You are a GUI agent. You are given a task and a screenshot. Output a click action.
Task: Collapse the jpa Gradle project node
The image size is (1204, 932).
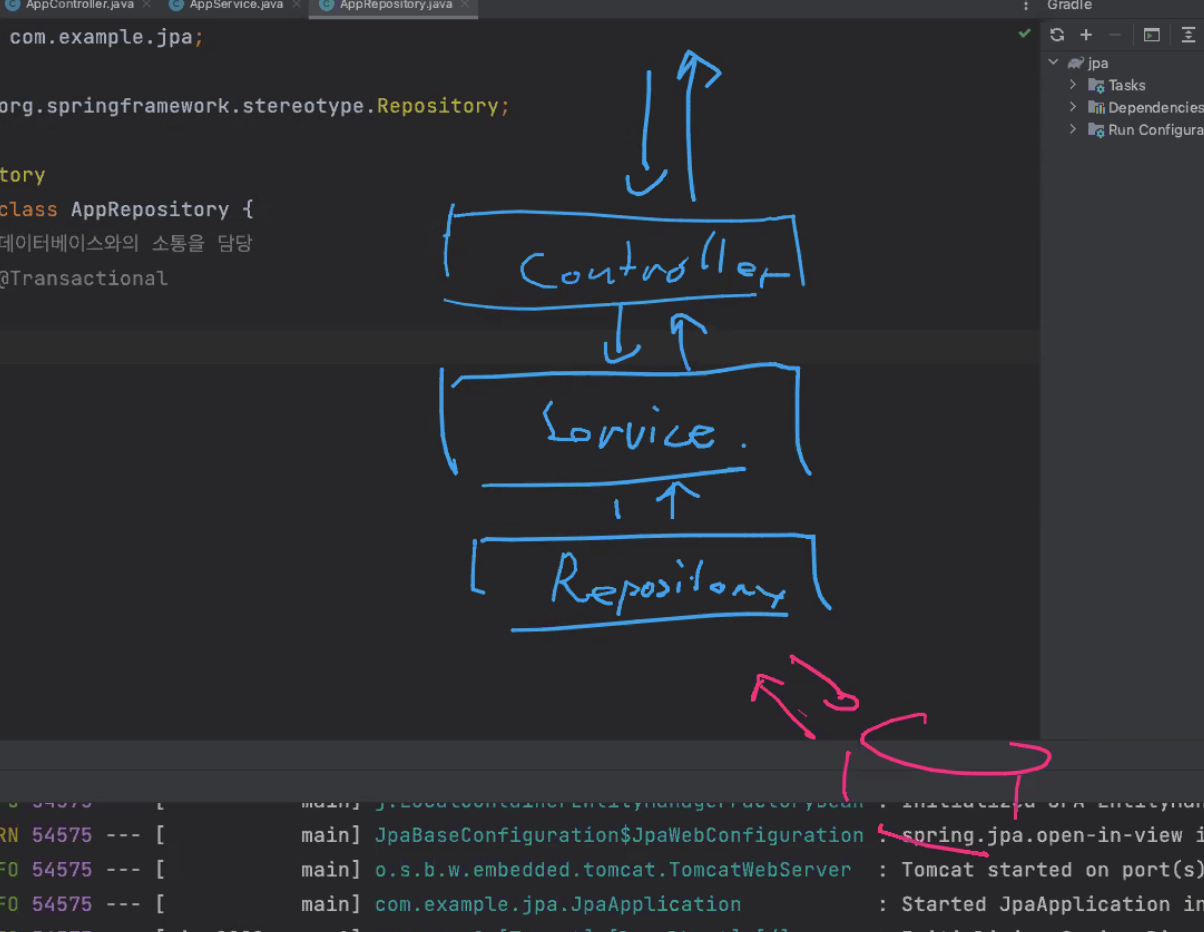pos(1053,62)
